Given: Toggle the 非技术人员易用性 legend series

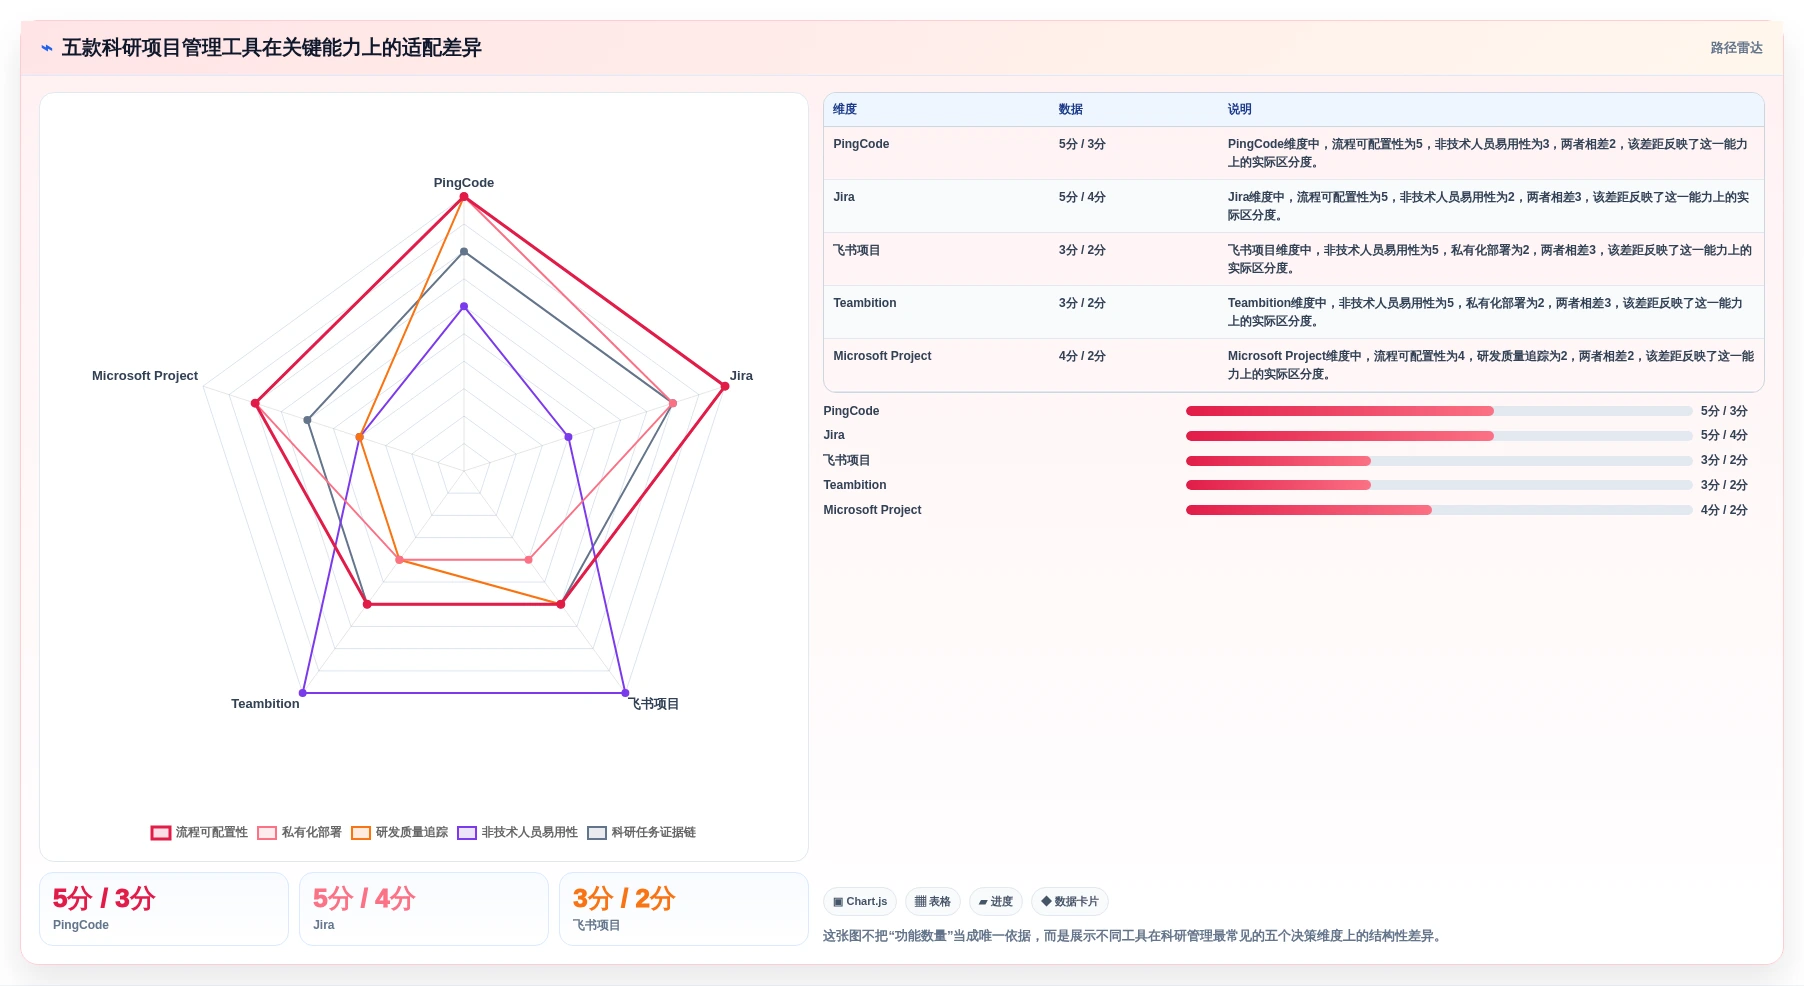Looking at the screenshot, I should click(517, 832).
